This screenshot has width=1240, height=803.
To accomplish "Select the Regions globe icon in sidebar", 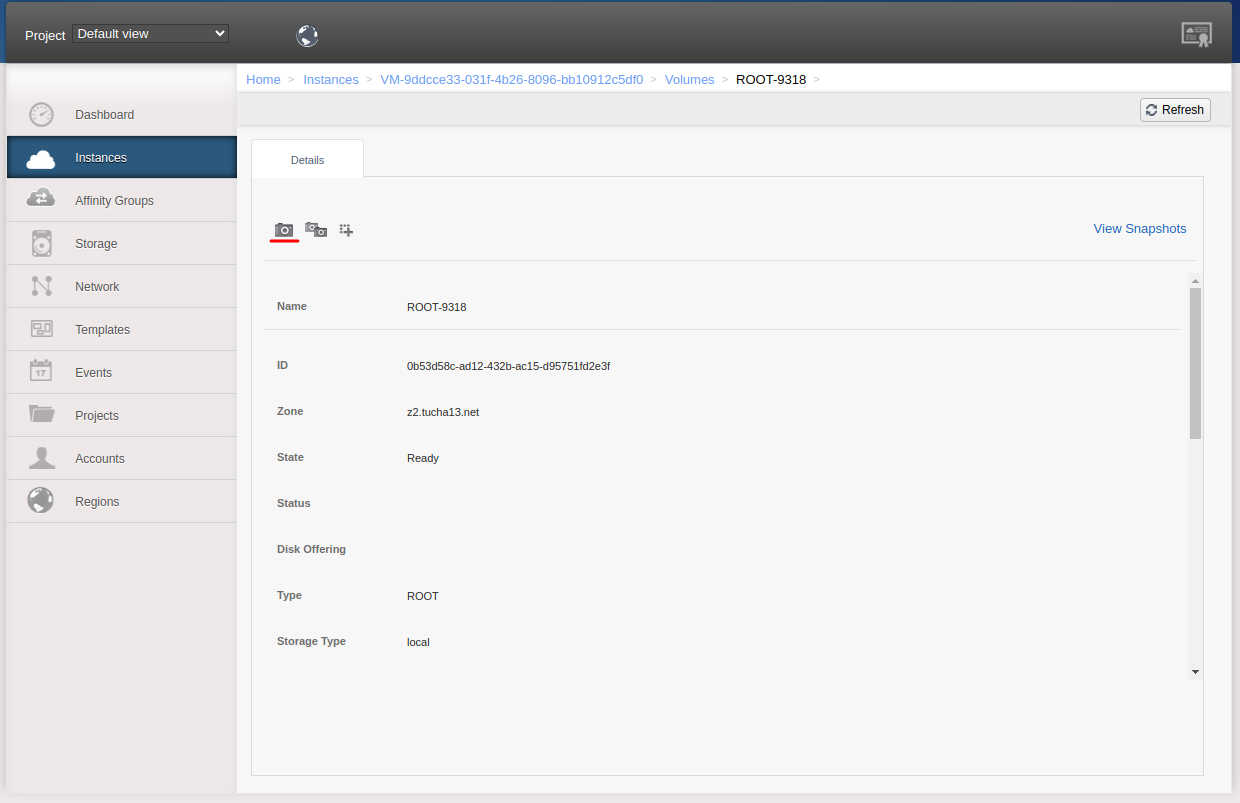I will pos(41,500).
